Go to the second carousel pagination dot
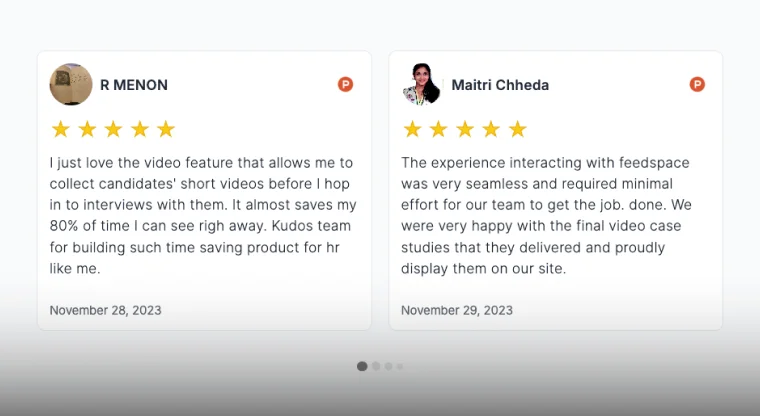Screen dimensions: 760x416 click(376, 366)
